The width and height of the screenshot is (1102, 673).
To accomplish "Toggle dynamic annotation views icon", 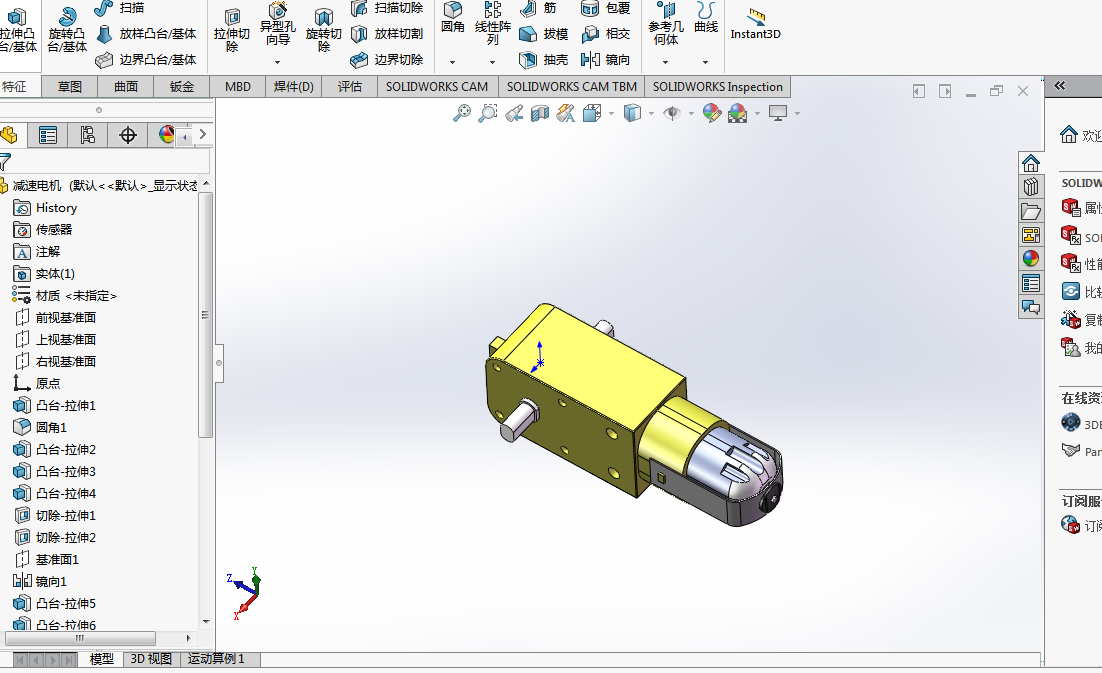I will [x=566, y=112].
